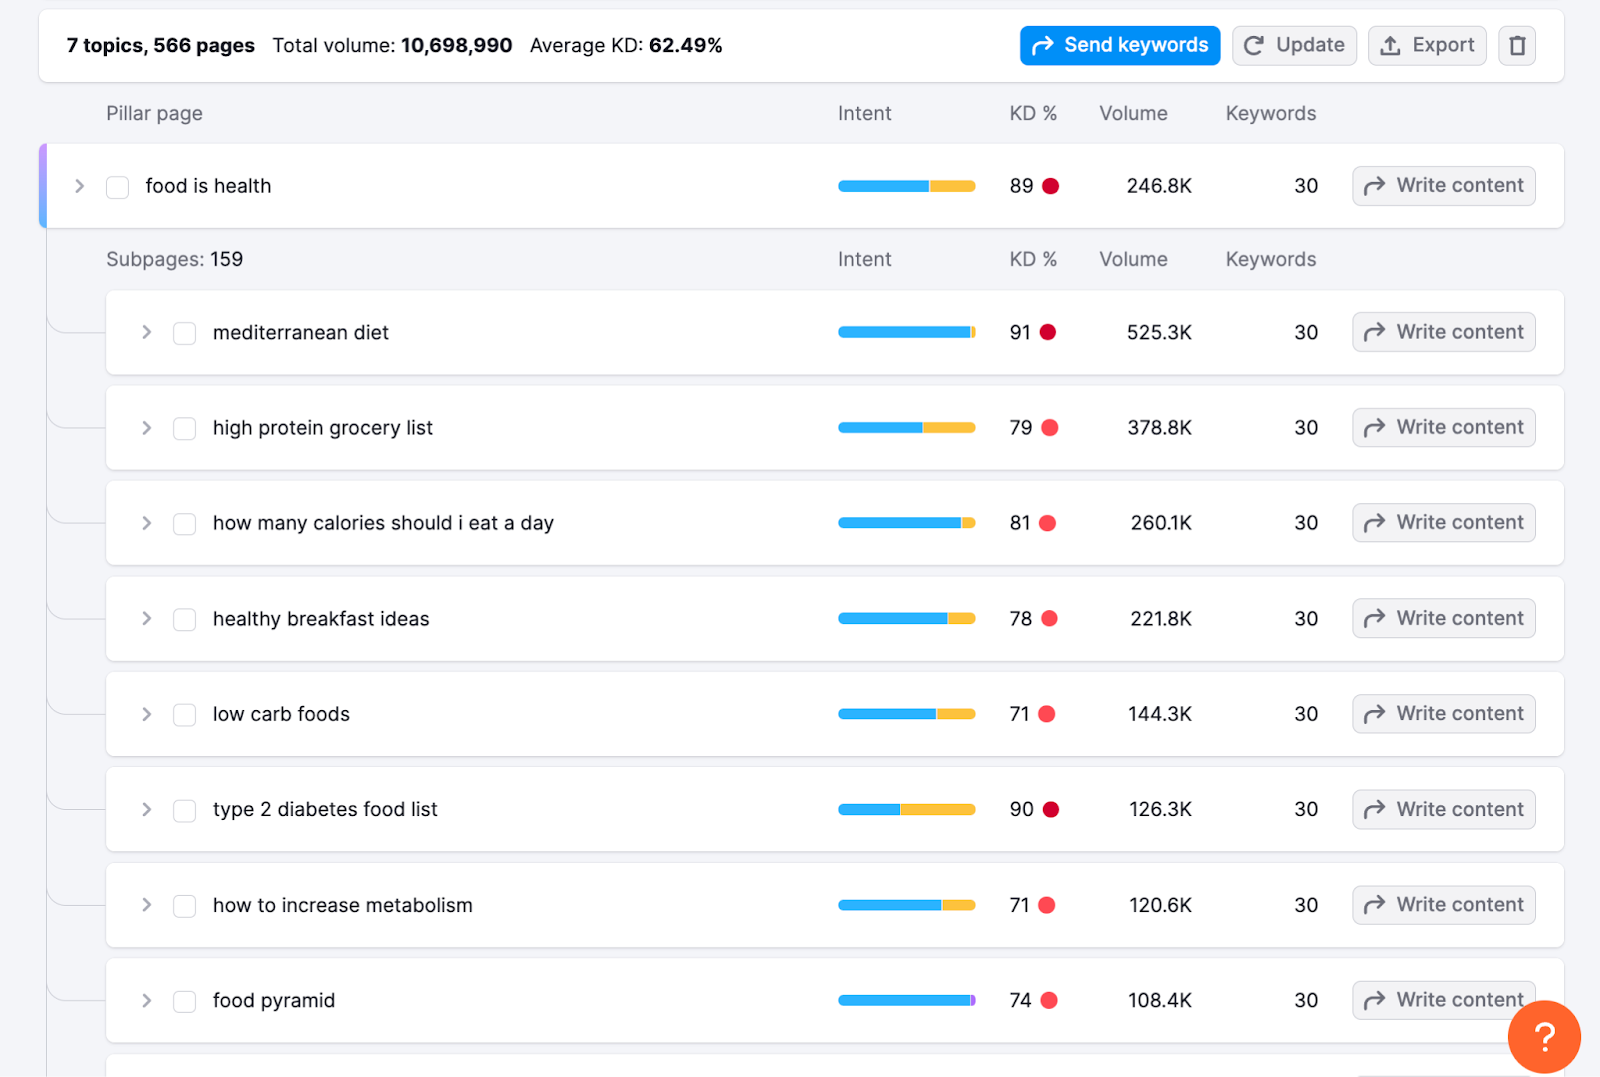The image size is (1600, 1077).
Task: Expand how to increase metabolism row
Action: 147,905
